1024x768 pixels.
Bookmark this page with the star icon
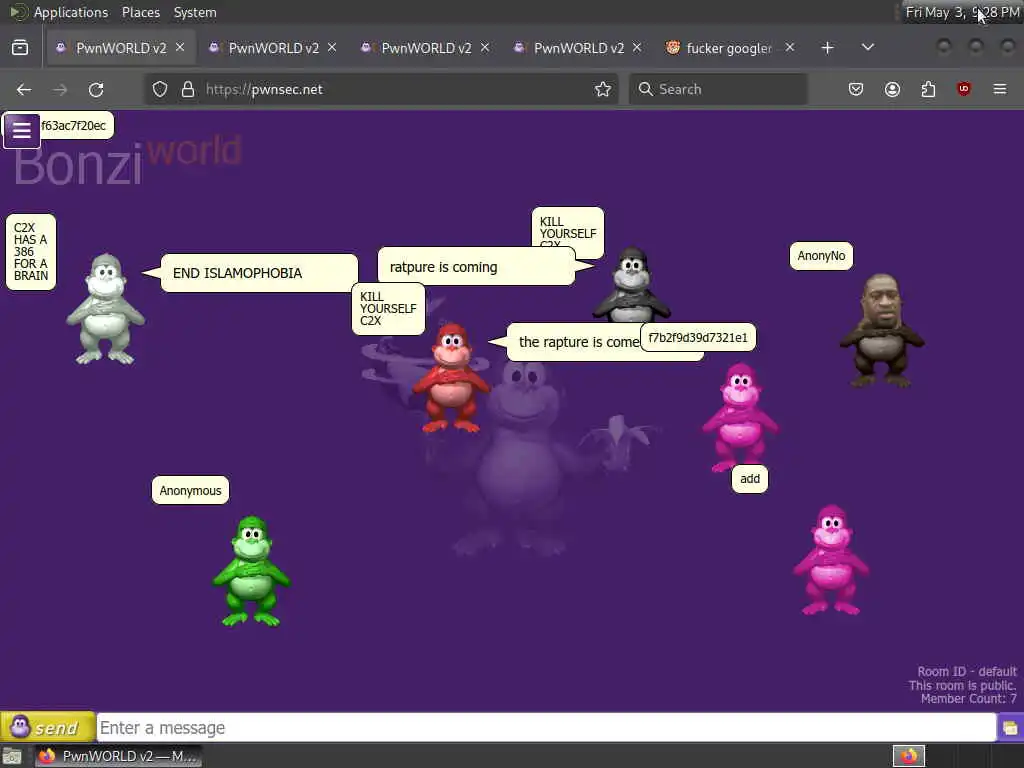coord(603,89)
